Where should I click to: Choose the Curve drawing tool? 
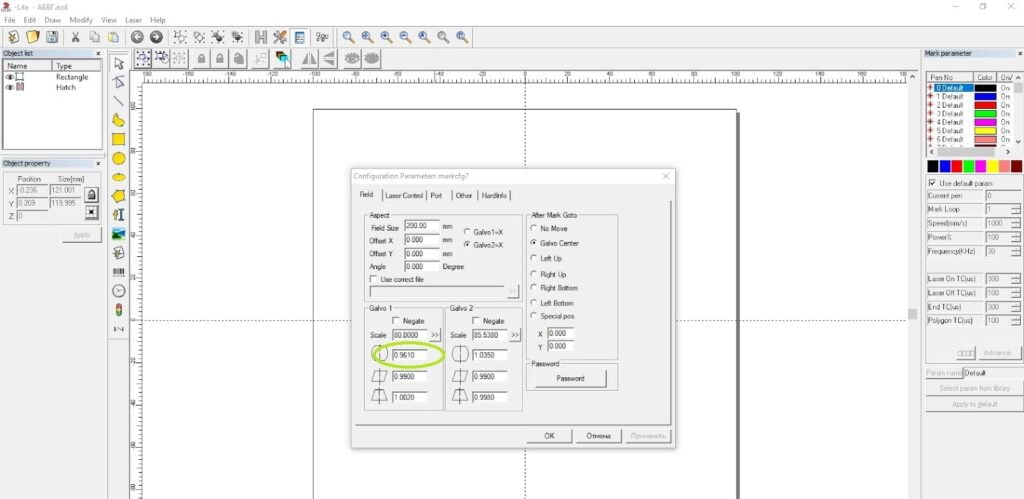[118, 120]
